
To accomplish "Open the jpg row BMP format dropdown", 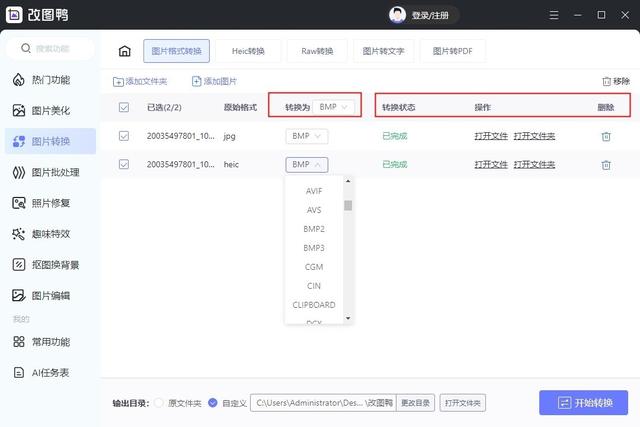I will pyautogui.click(x=307, y=136).
